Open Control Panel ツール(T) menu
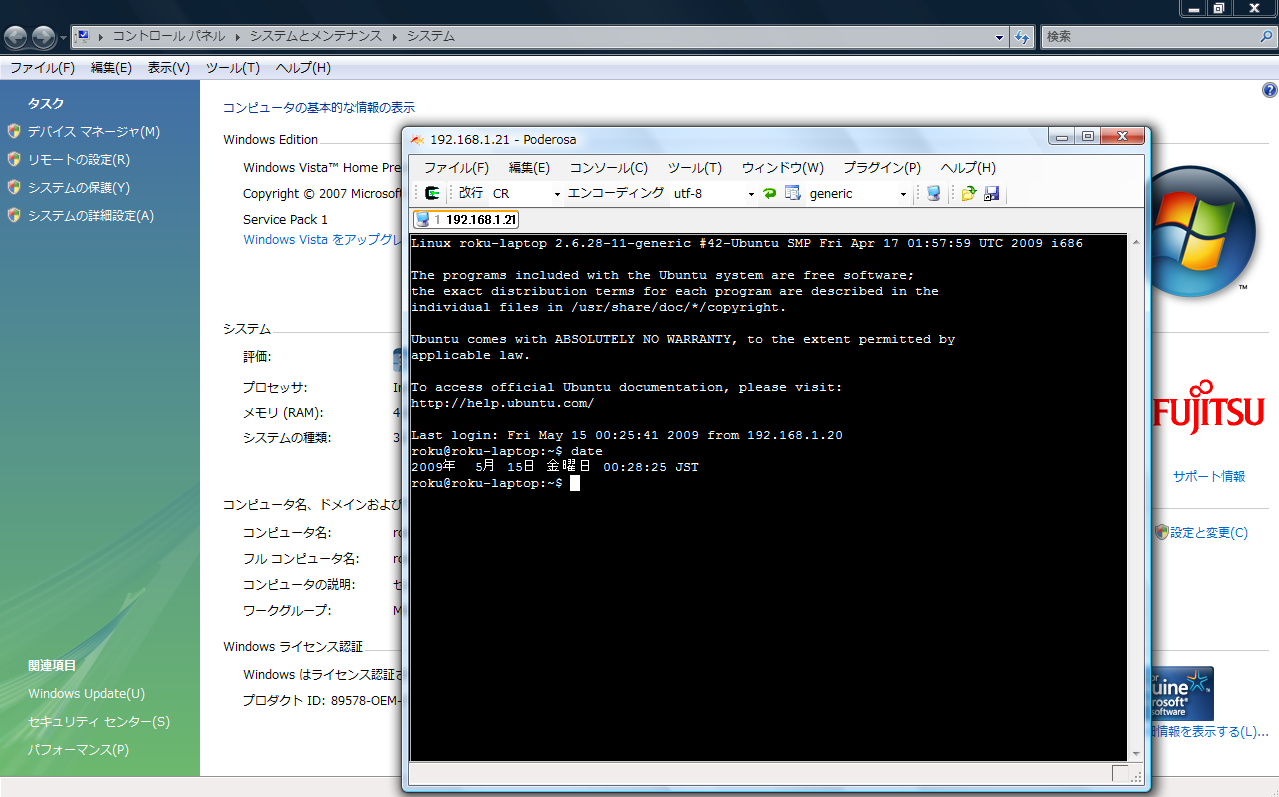 tap(232, 68)
